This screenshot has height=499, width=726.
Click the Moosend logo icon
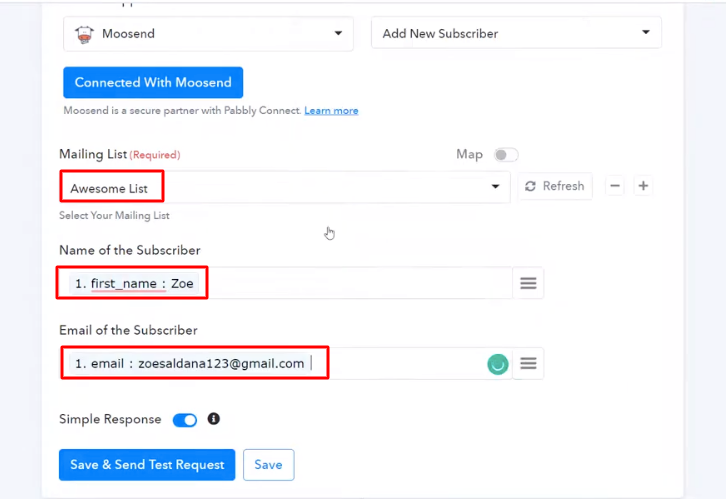(84, 34)
